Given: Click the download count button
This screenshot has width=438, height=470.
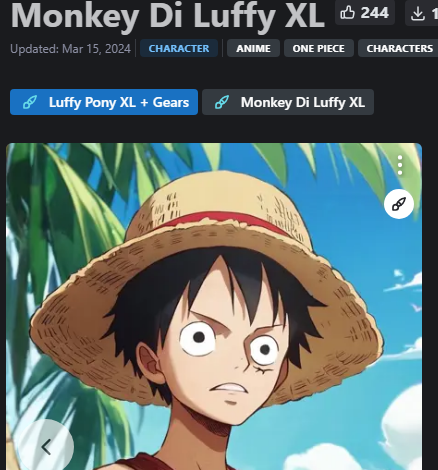Looking at the screenshot, I should coord(421,13).
